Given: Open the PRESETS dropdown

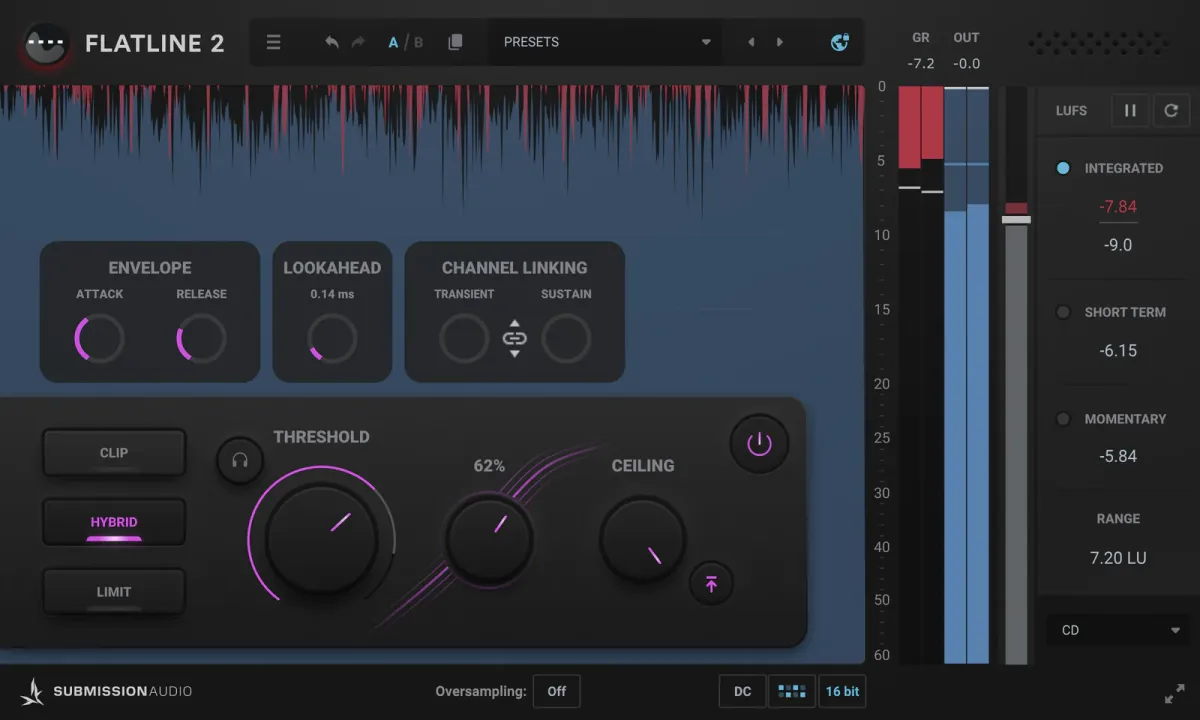Looking at the screenshot, I should (x=606, y=42).
